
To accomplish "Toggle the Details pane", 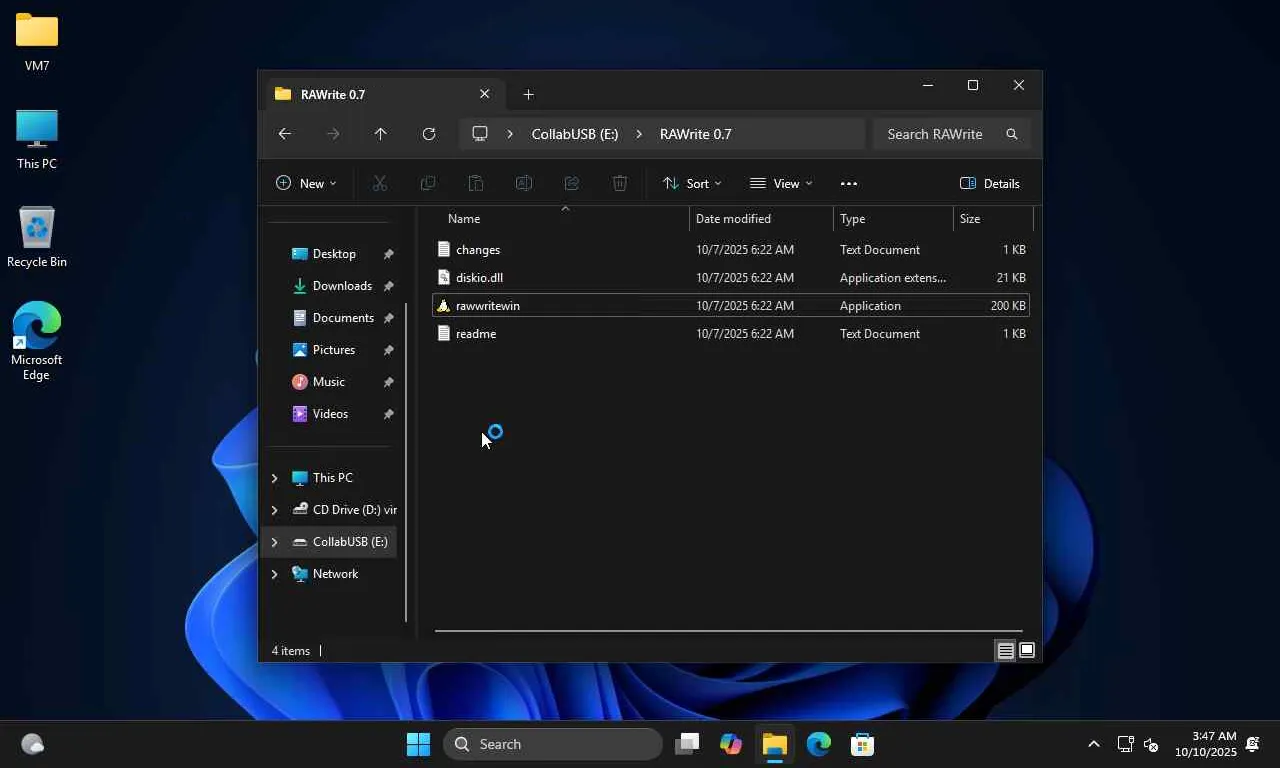I will 990,183.
